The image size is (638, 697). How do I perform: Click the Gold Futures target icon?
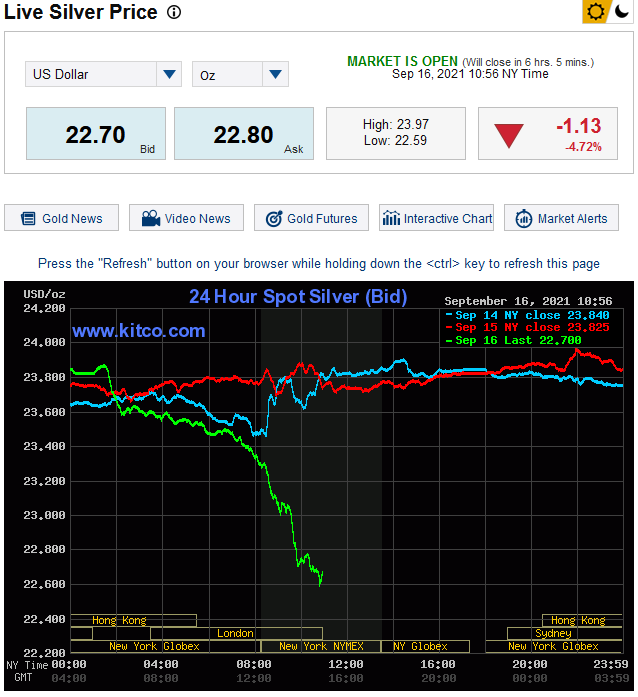(x=274, y=218)
